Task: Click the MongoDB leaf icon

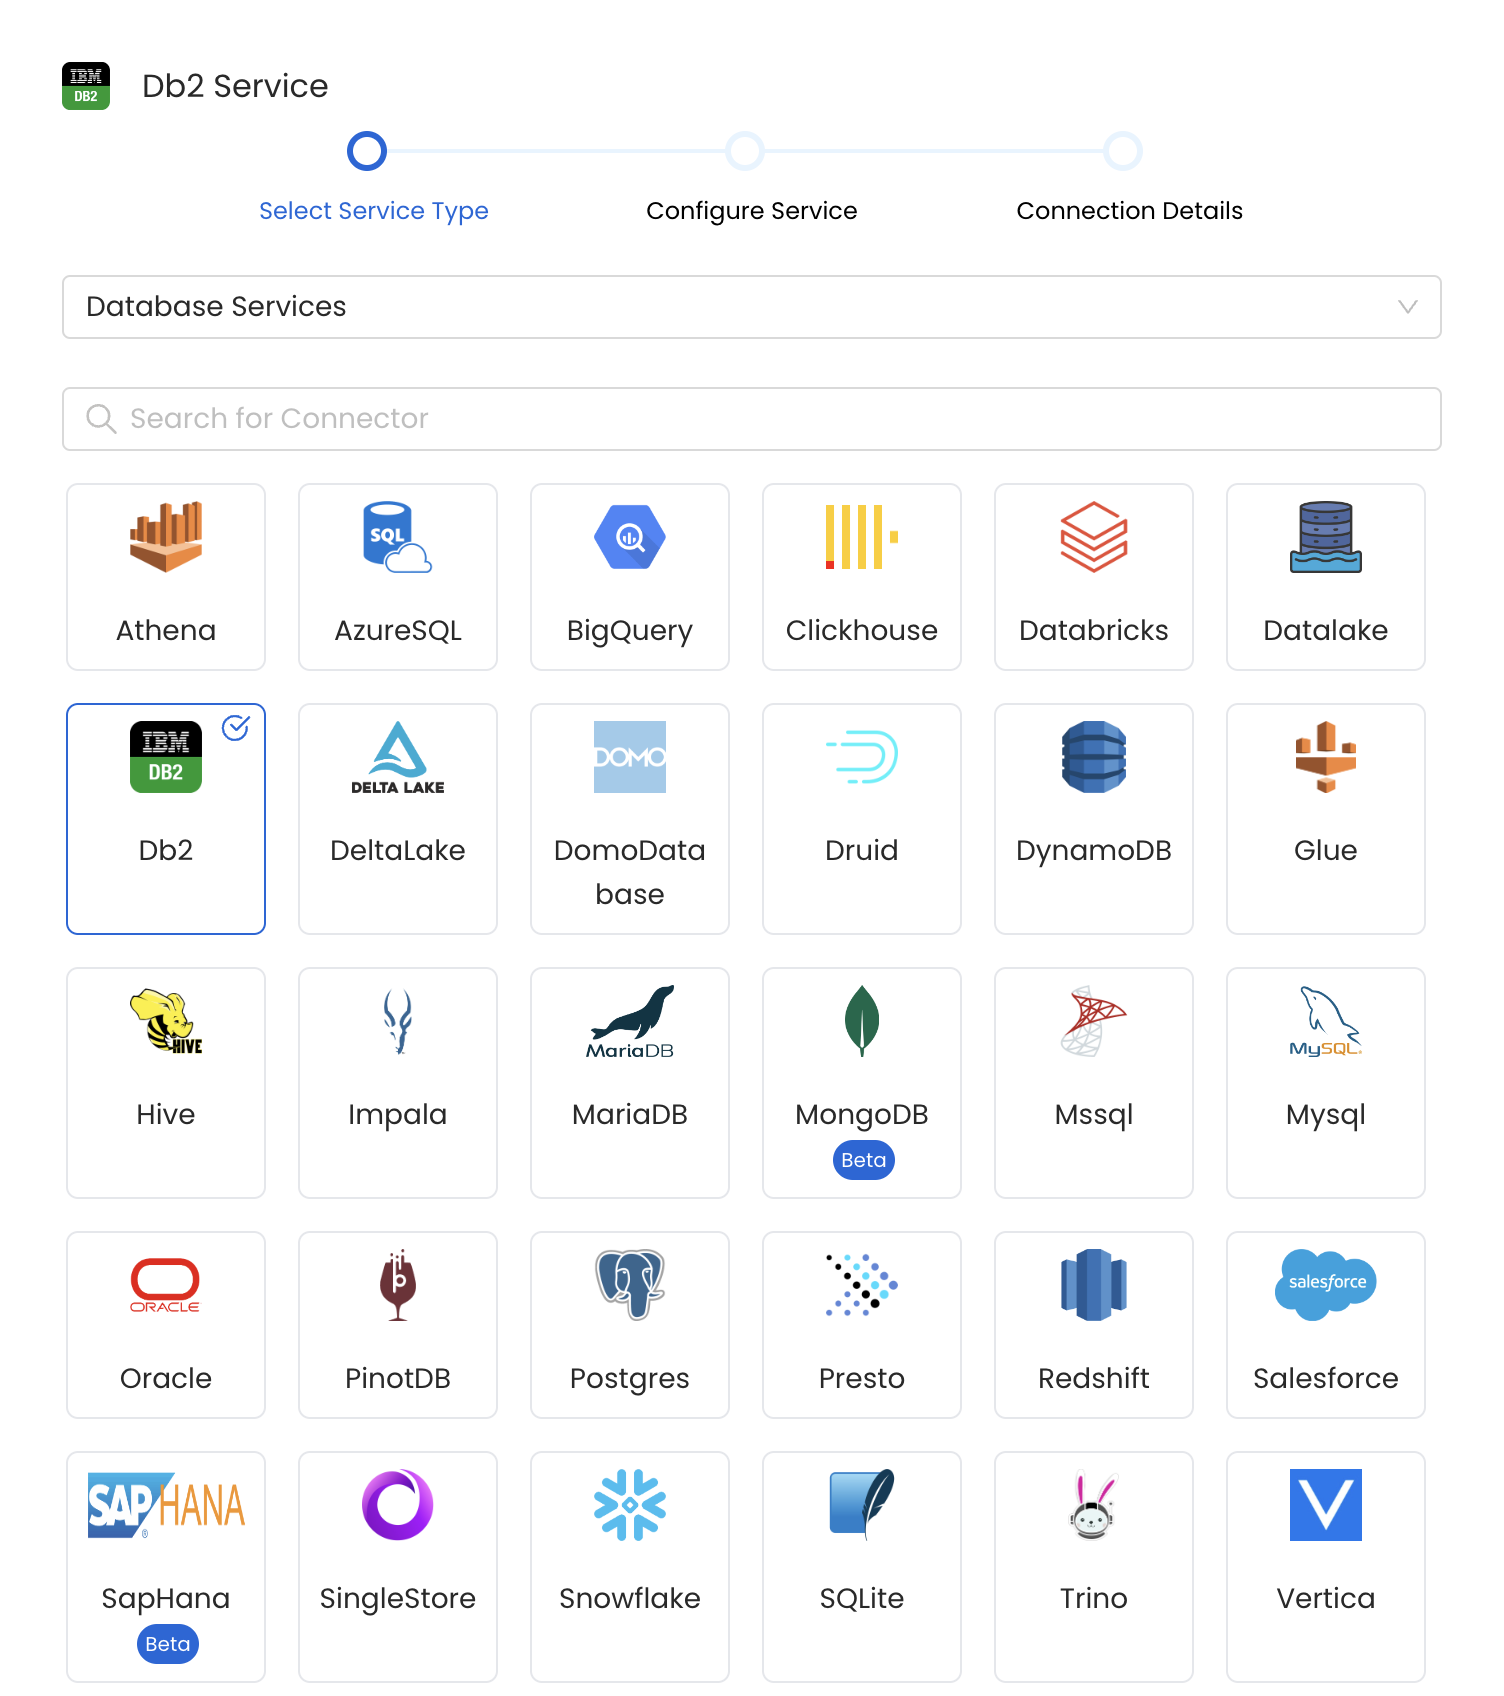Action: [x=862, y=1021]
